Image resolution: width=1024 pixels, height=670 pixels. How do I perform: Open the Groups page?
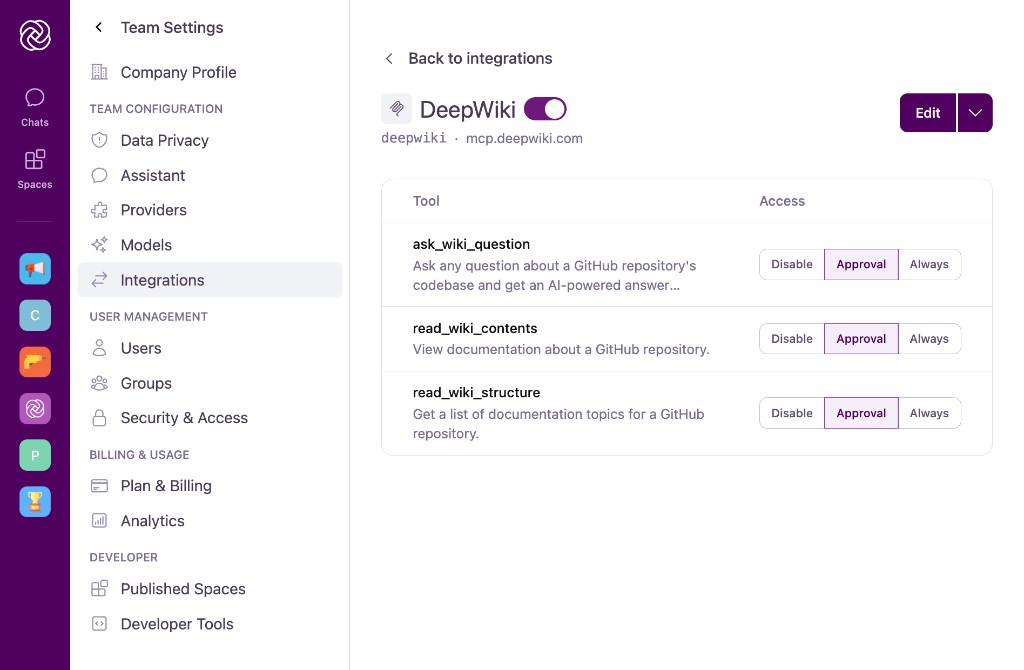coord(210,383)
